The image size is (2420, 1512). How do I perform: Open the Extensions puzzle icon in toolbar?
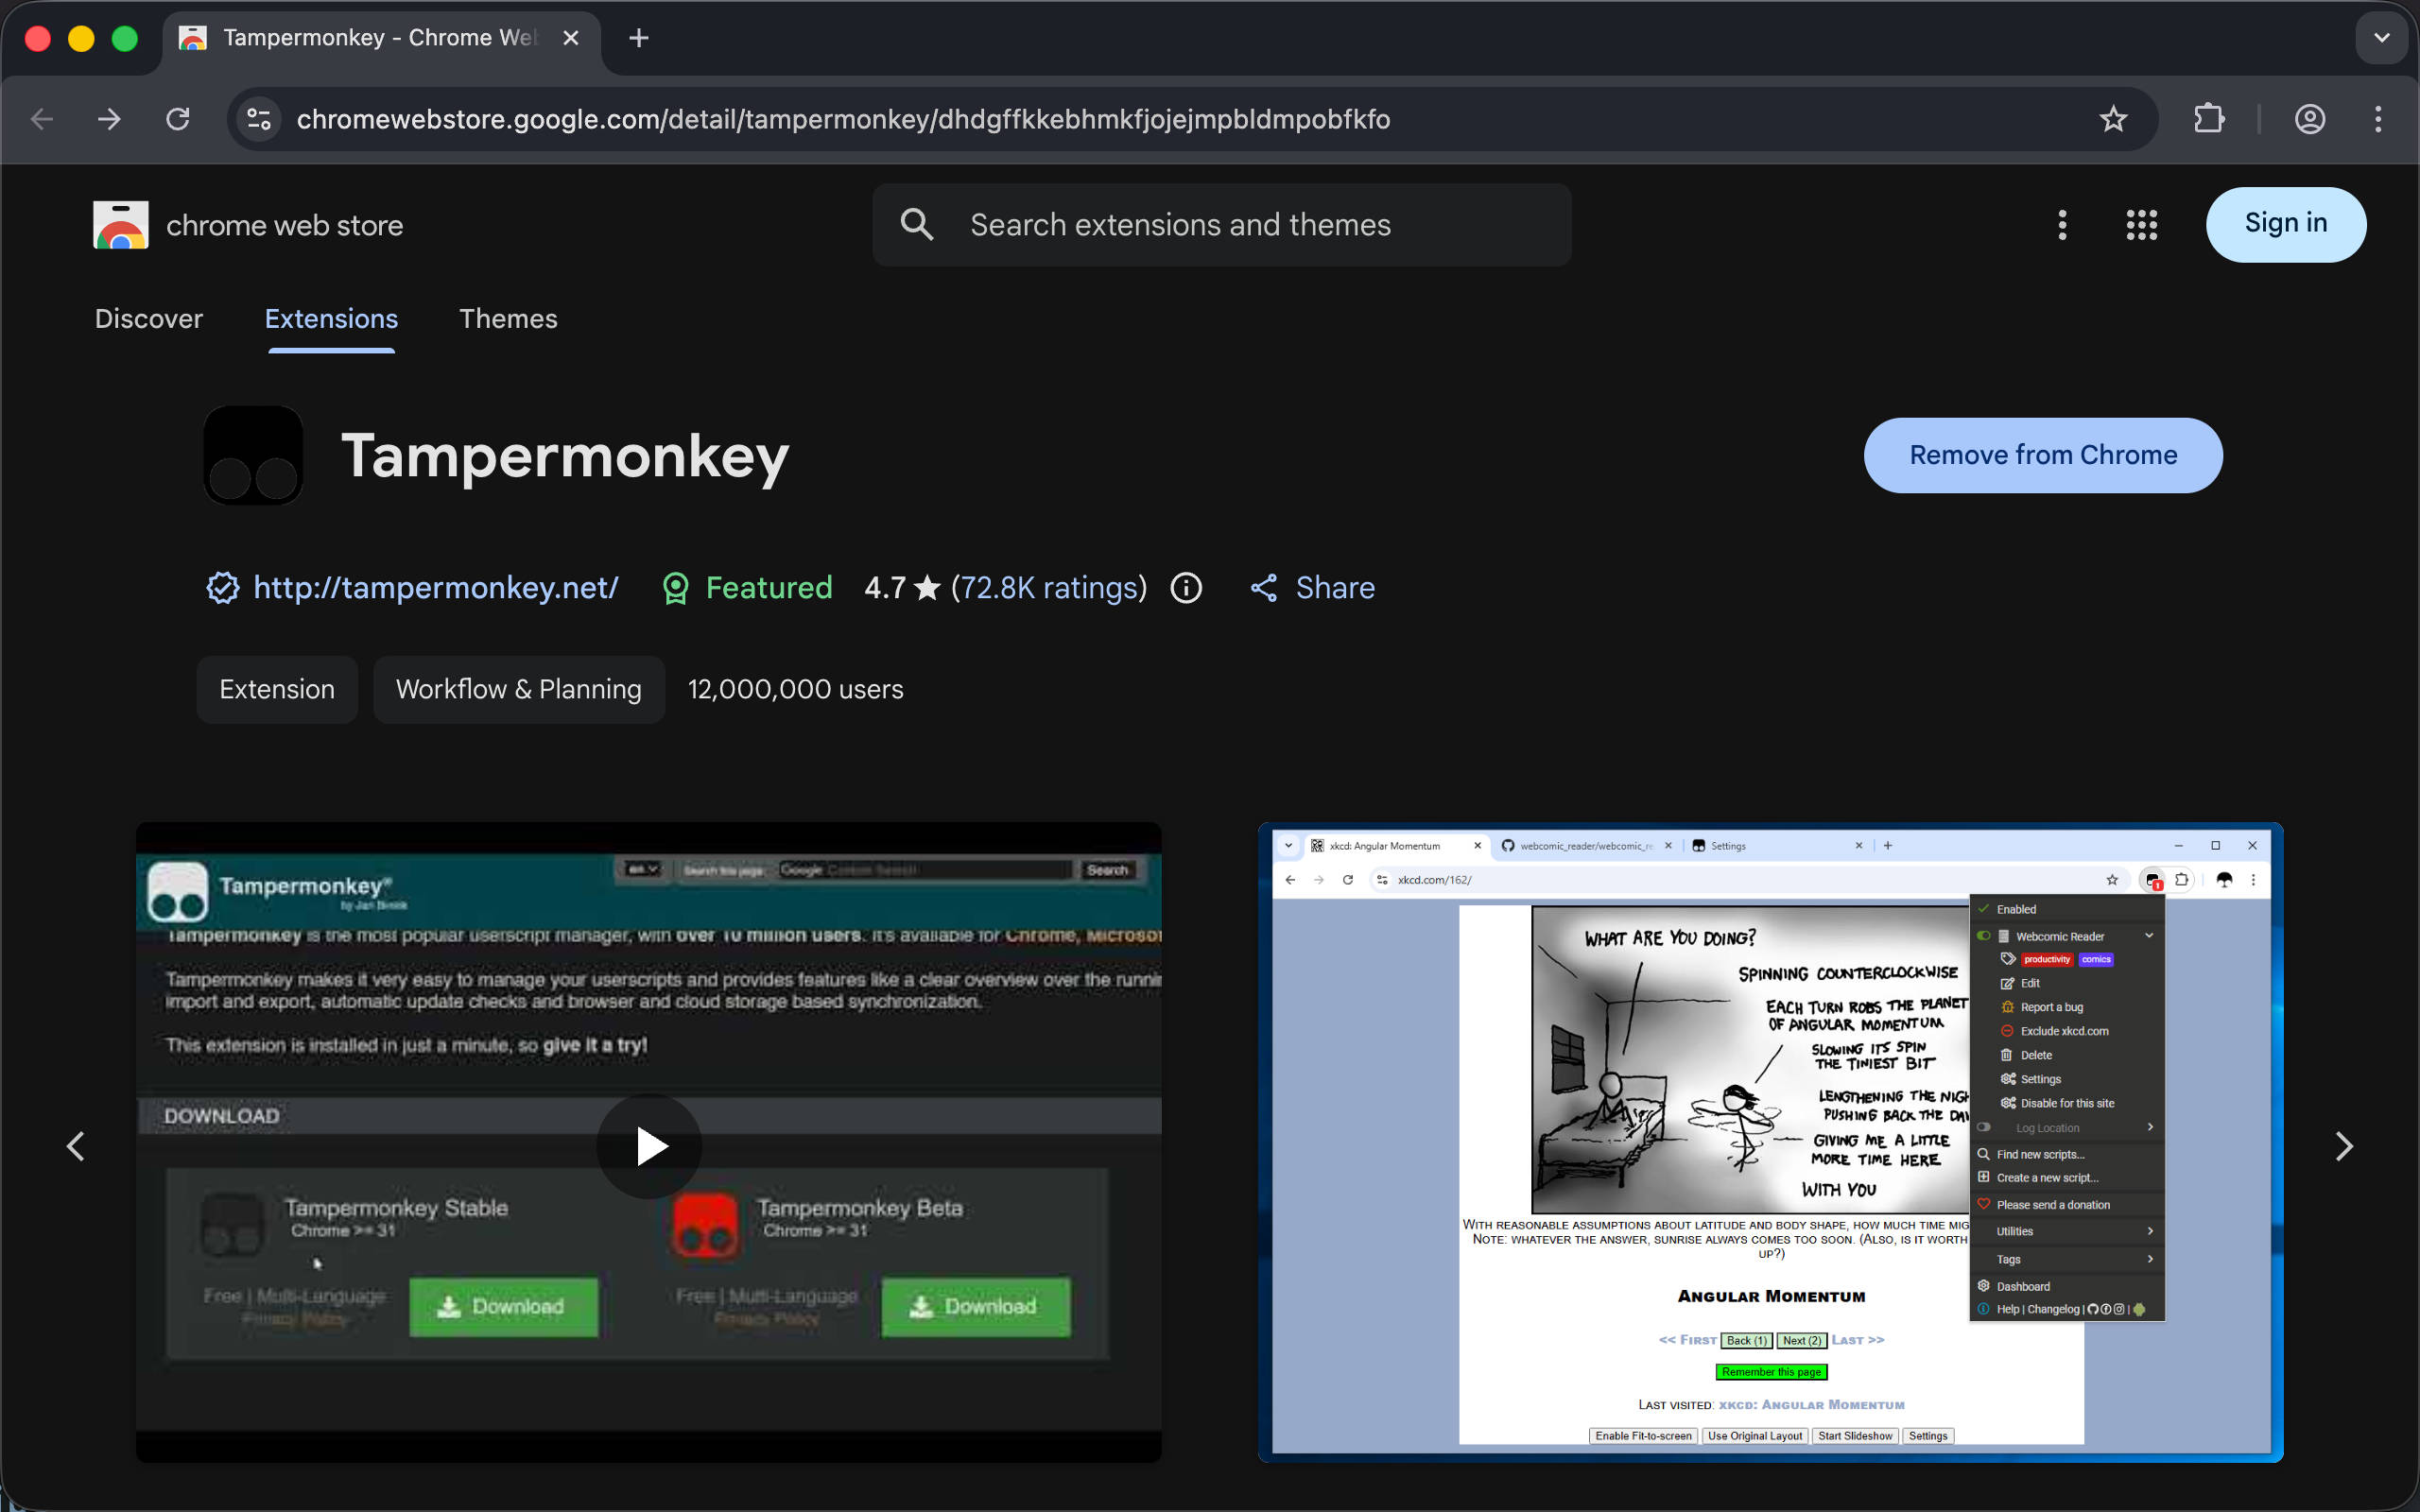(2208, 119)
